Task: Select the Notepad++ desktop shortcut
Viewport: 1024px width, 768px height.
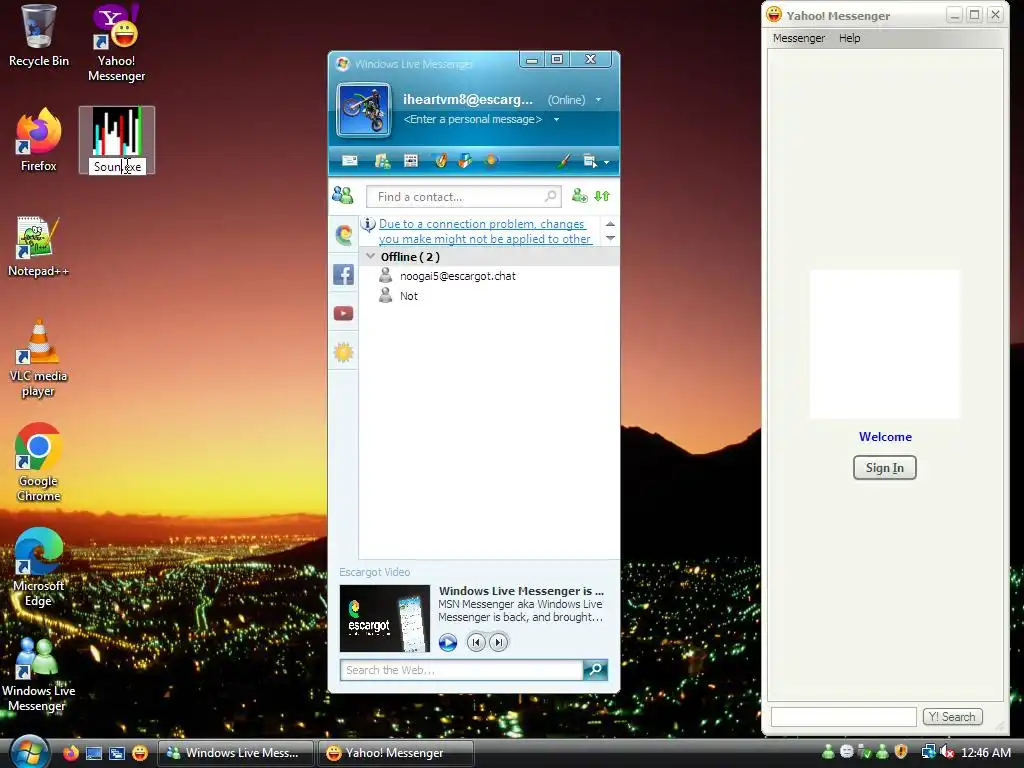Action: [x=39, y=247]
